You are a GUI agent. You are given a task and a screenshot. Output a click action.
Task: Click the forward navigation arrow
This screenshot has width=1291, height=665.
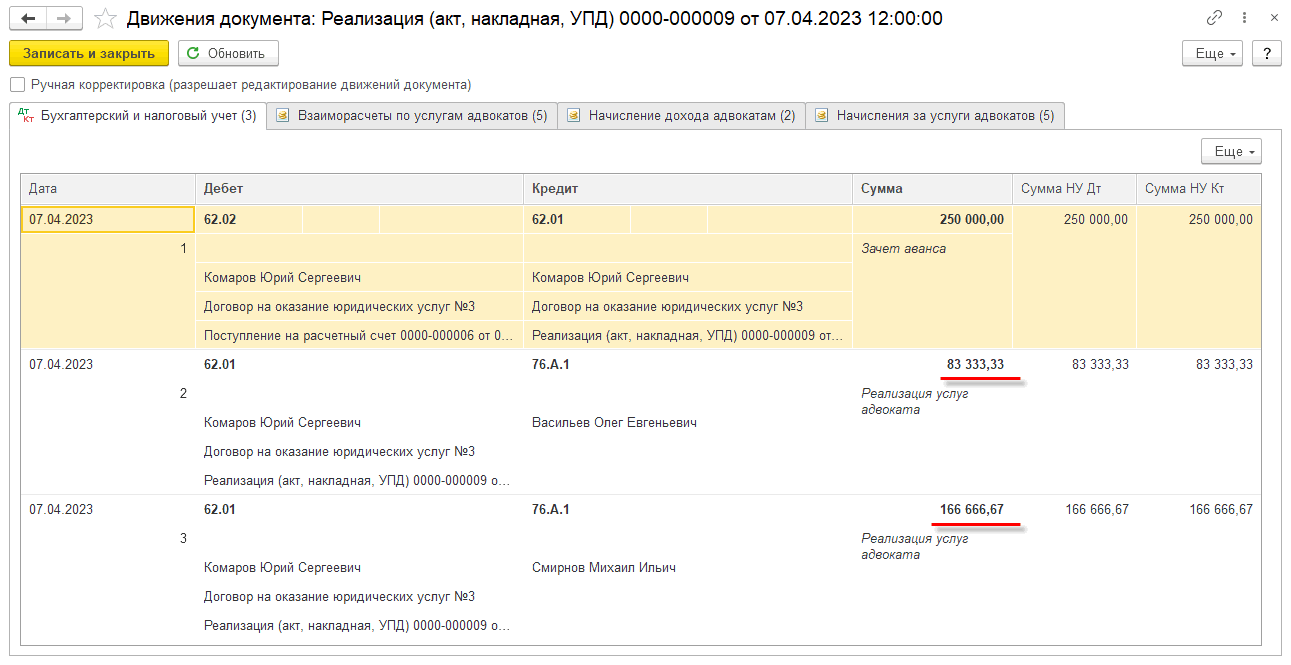64,19
